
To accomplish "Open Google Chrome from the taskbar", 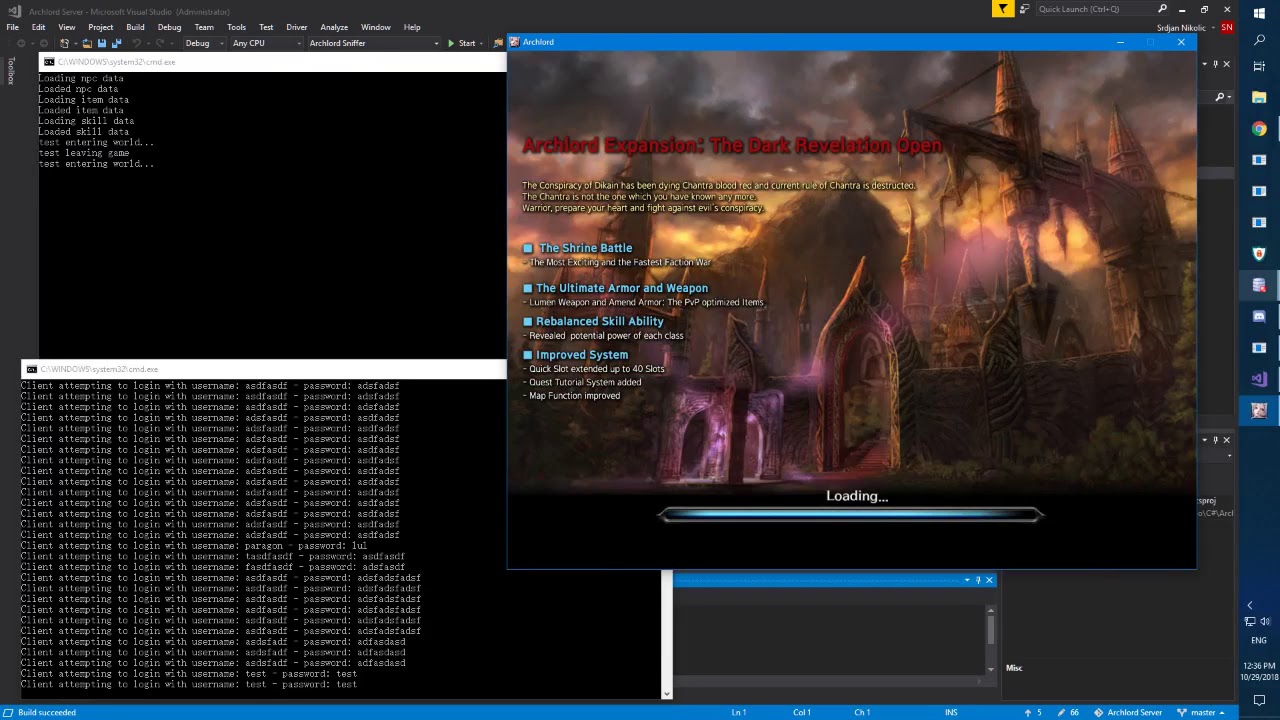I will pos(1259,129).
